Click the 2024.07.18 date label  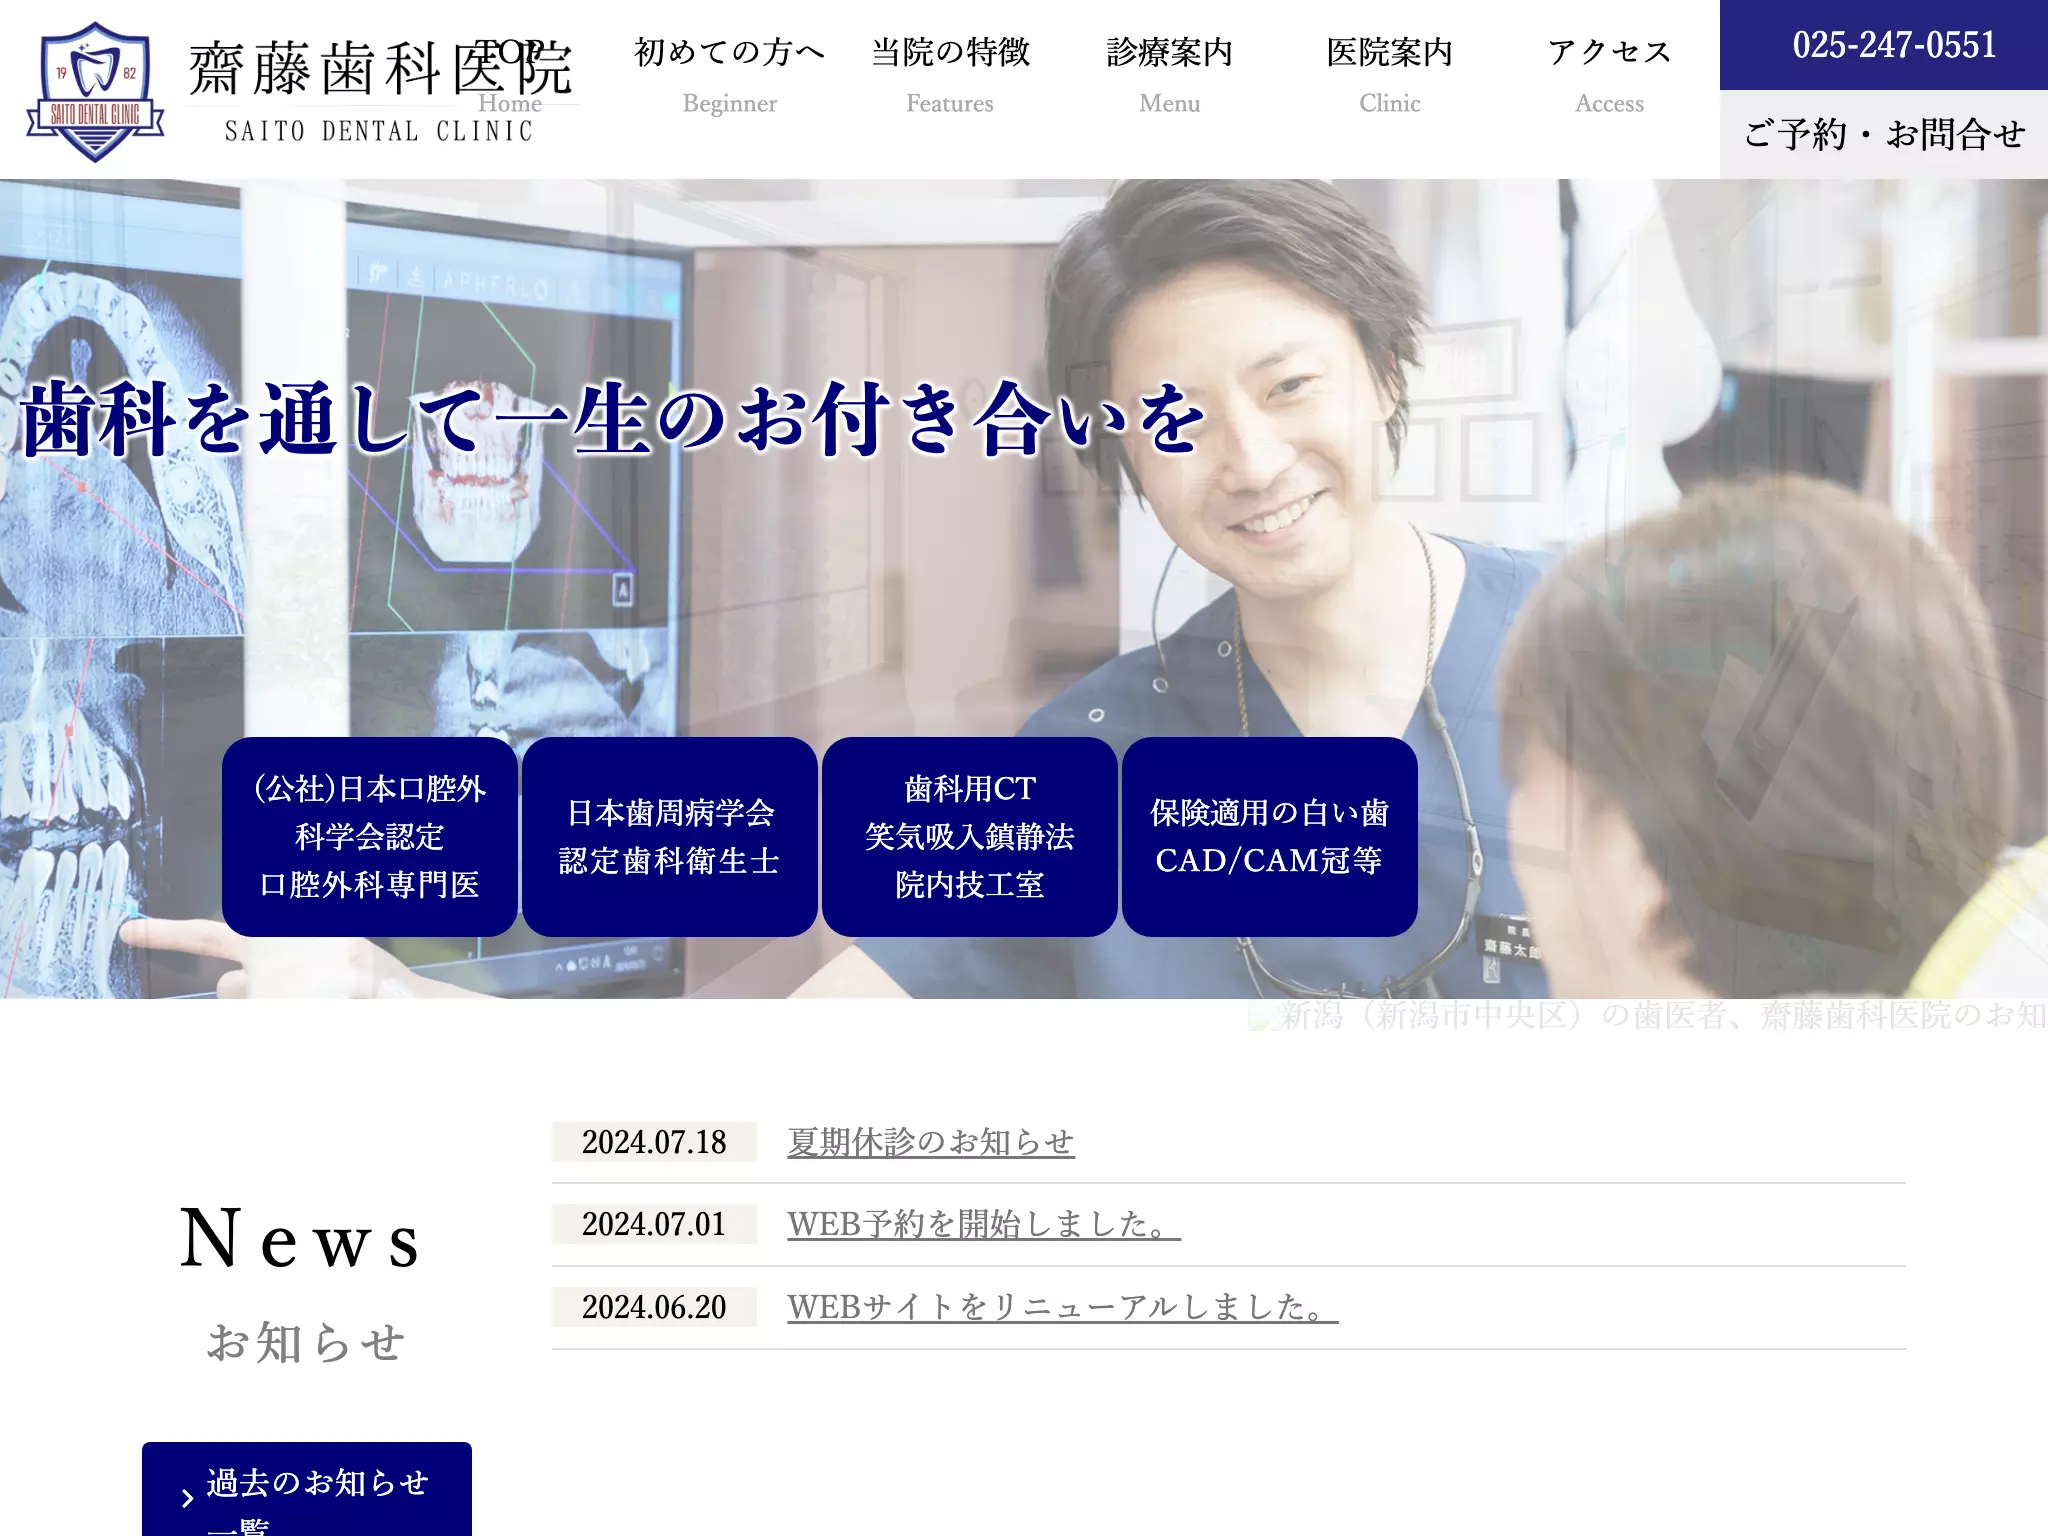(x=654, y=1142)
